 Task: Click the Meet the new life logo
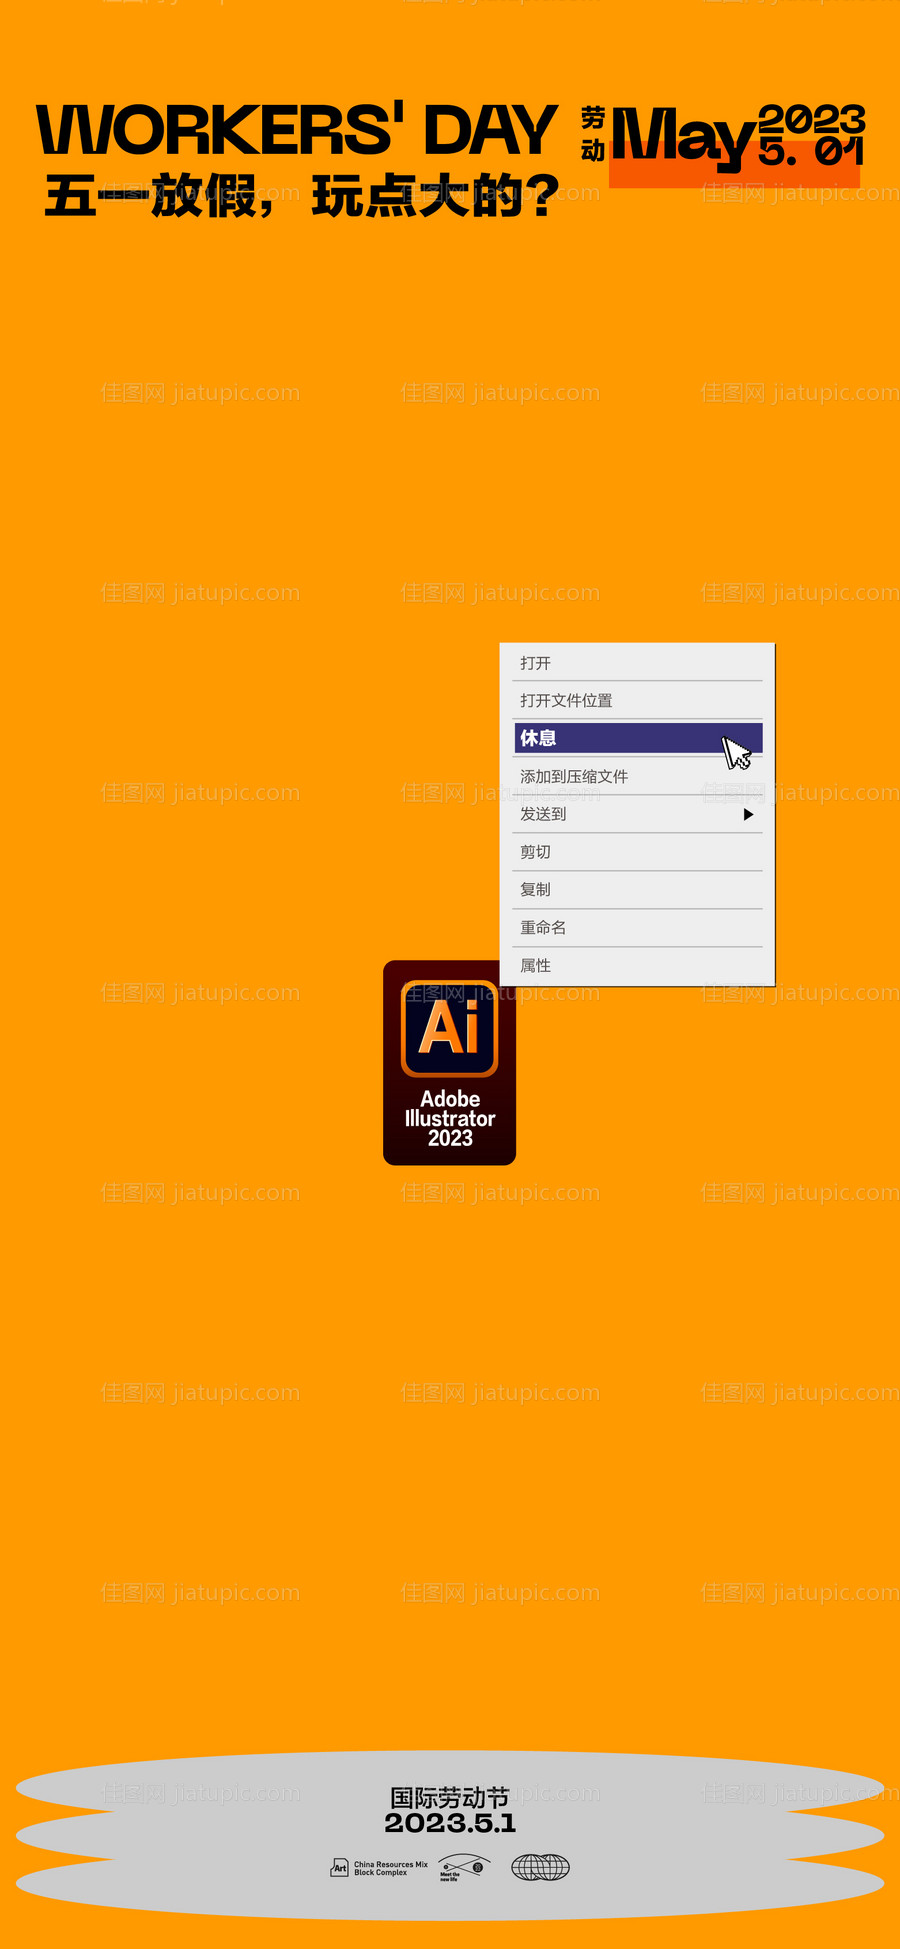[464, 1868]
